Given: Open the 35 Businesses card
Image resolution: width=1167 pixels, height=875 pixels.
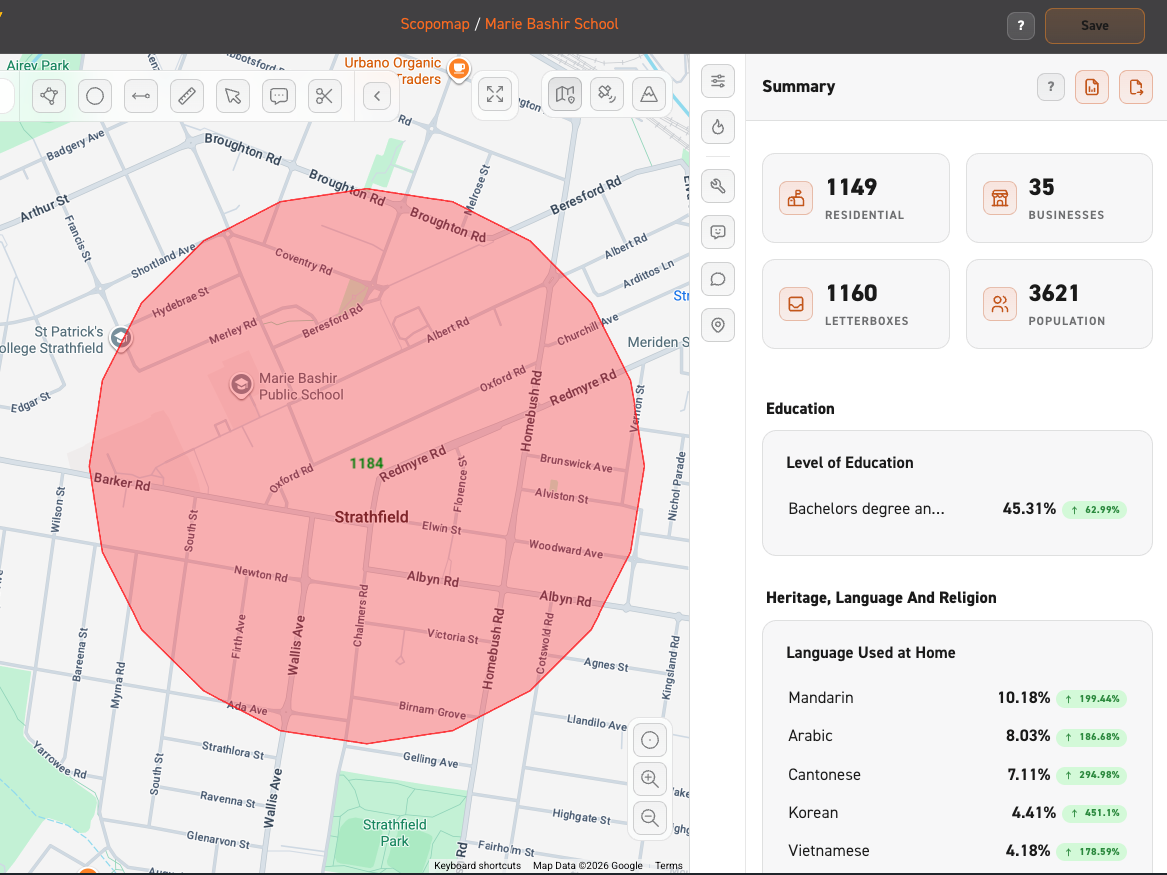Looking at the screenshot, I should pos(1059,198).
